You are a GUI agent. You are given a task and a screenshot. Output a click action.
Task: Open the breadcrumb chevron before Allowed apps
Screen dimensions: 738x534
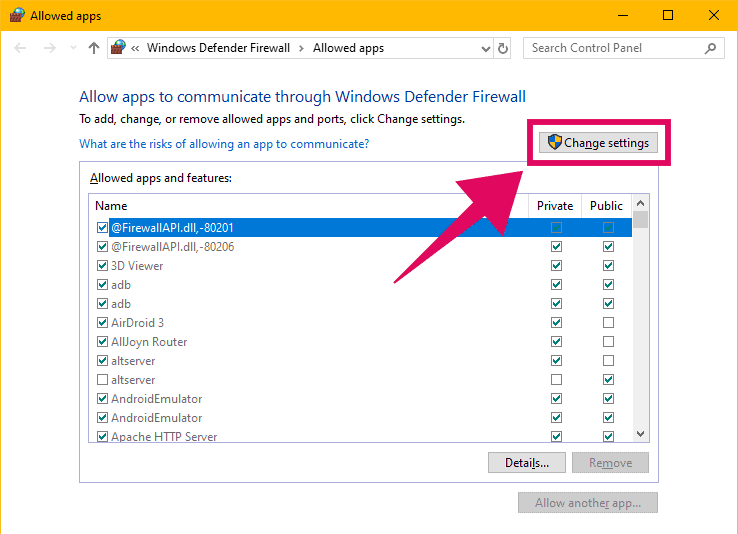tap(301, 48)
